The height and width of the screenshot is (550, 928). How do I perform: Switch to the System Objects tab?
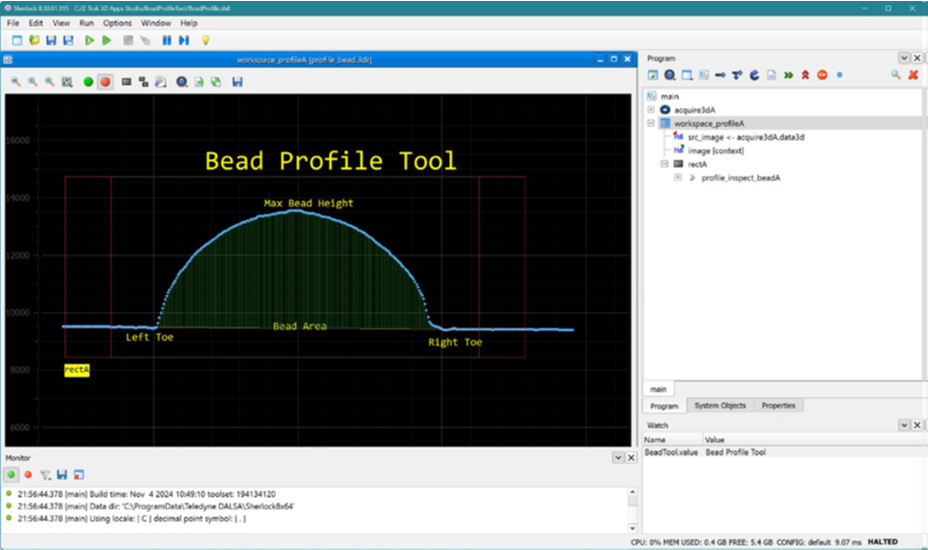[719, 405]
